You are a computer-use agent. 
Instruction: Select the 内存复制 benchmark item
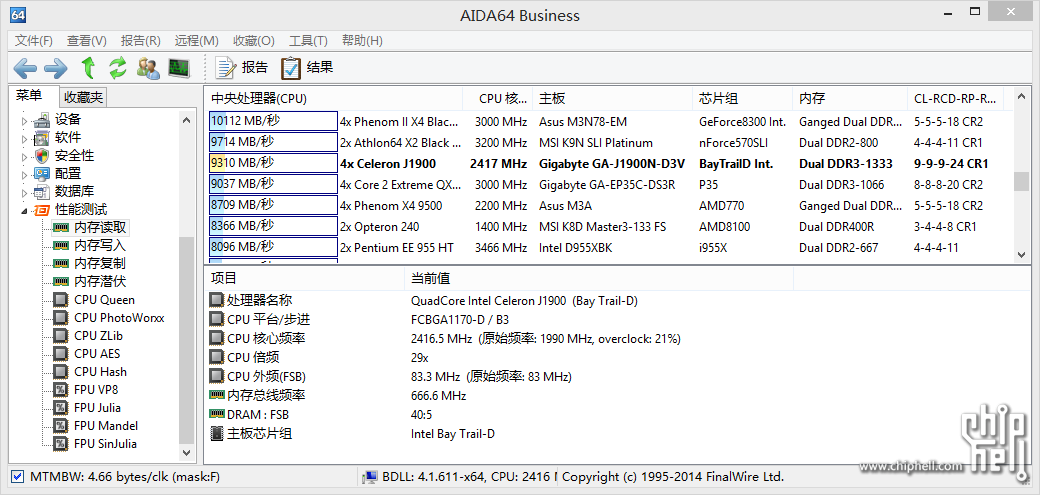pyautogui.click(x=99, y=263)
